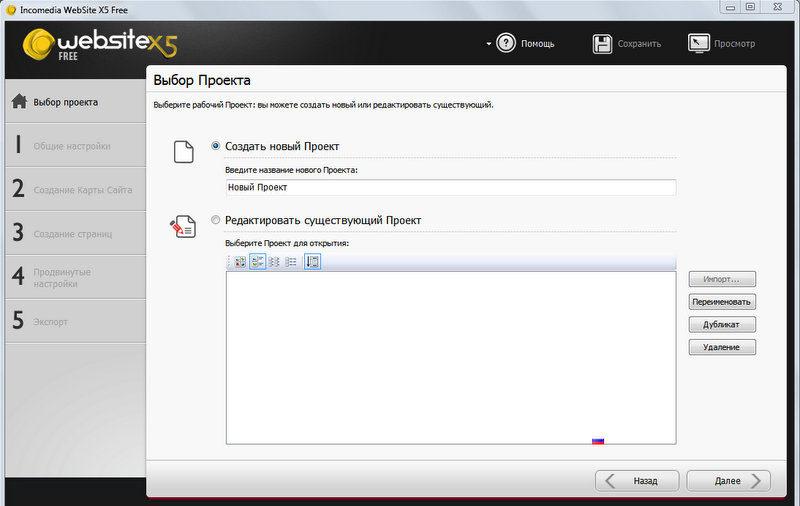Switch project list to large thumbnails view
The width and height of the screenshot is (800, 506).
[240, 262]
